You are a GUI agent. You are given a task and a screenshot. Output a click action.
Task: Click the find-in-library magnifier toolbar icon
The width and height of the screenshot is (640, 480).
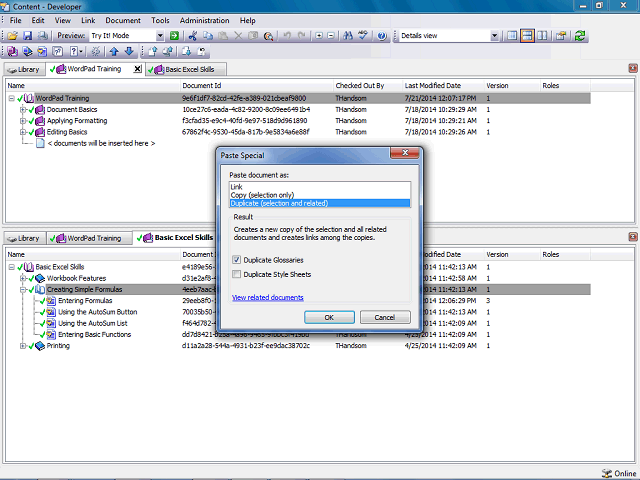coord(268,36)
